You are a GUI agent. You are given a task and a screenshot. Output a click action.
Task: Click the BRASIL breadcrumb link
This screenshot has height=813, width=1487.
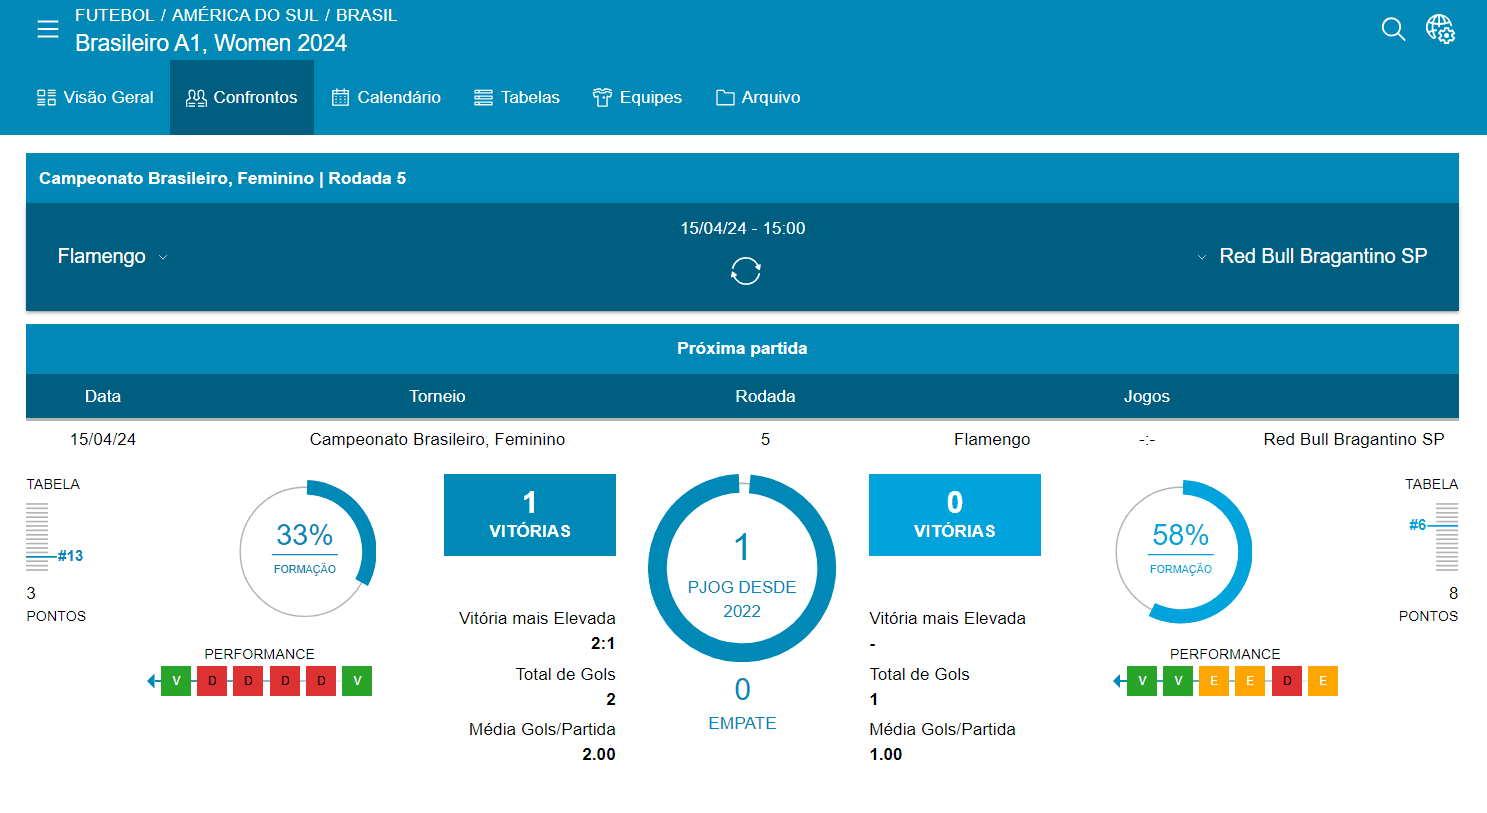[x=367, y=15]
